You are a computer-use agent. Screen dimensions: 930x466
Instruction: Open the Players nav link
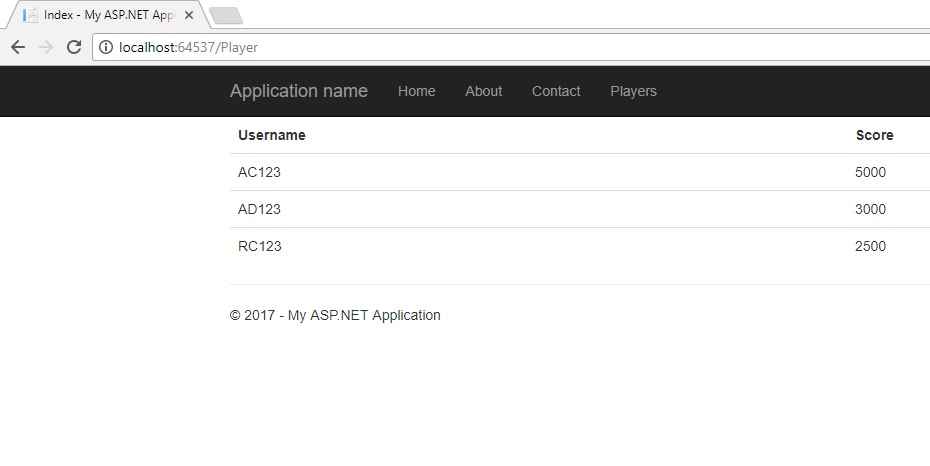coord(633,91)
